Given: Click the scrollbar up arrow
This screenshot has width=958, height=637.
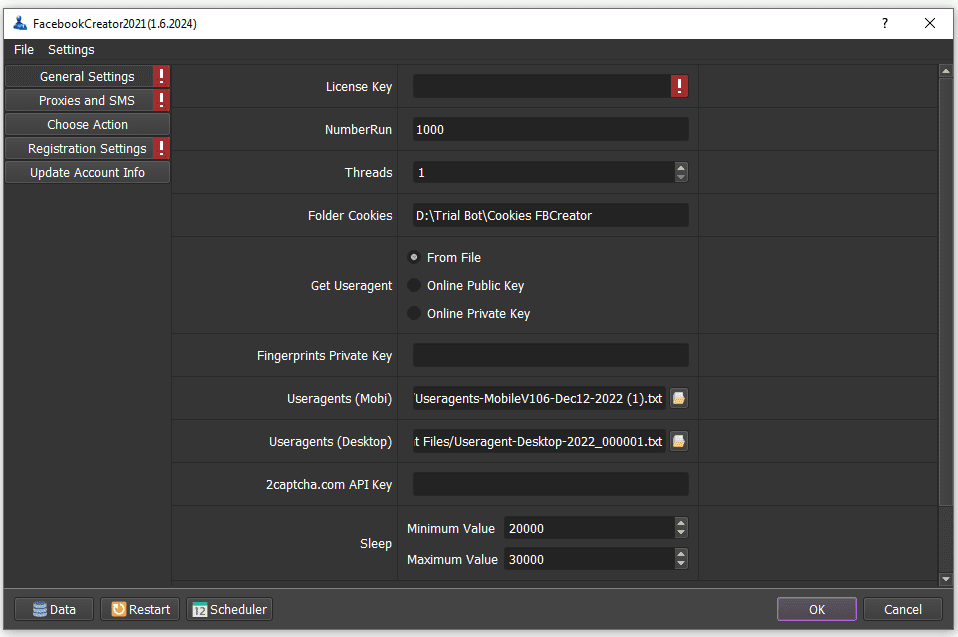Looking at the screenshot, I should 946,71.
